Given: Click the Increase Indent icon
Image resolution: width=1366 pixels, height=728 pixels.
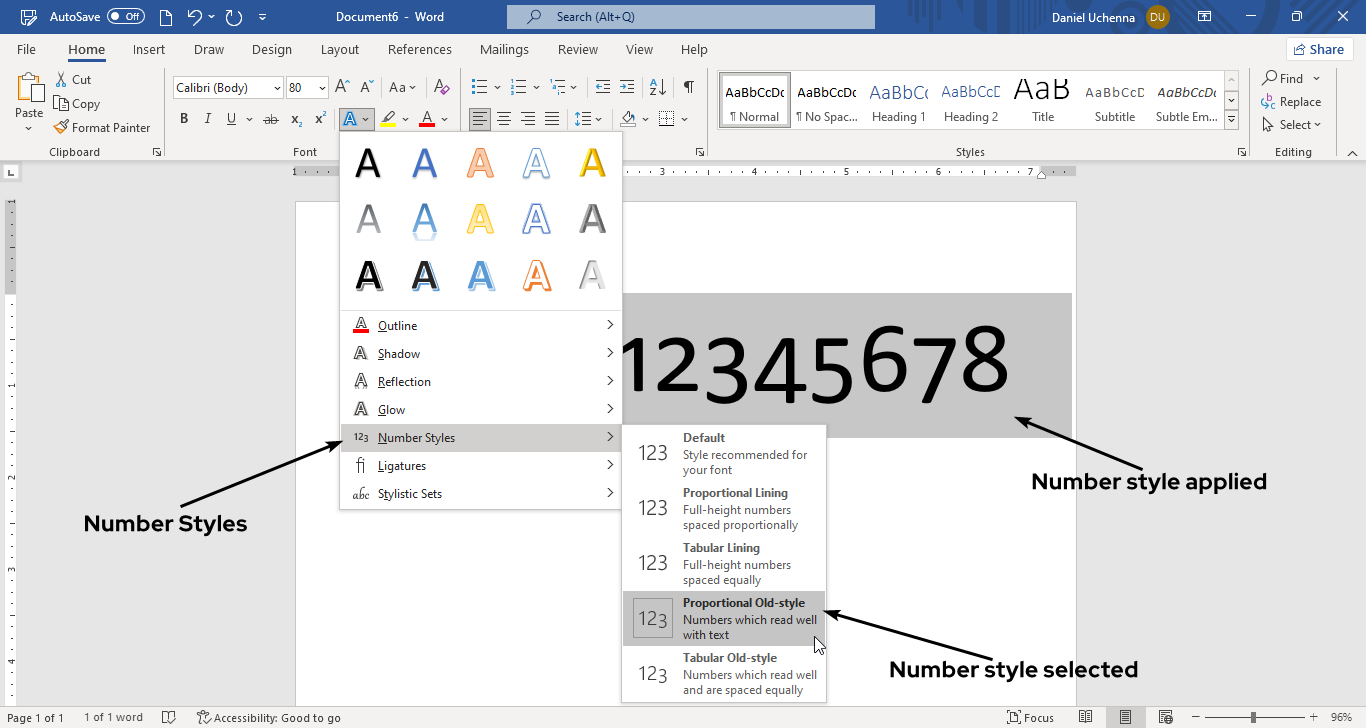Looking at the screenshot, I should pyautogui.click(x=627, y=87).
